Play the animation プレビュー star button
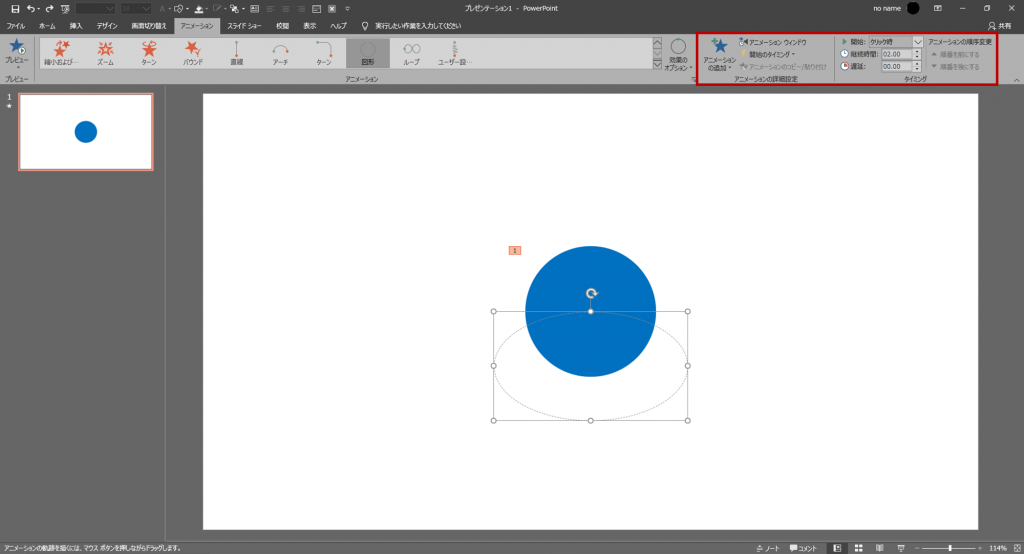Viewport: 1024px width, 554px height. (16, 53)
